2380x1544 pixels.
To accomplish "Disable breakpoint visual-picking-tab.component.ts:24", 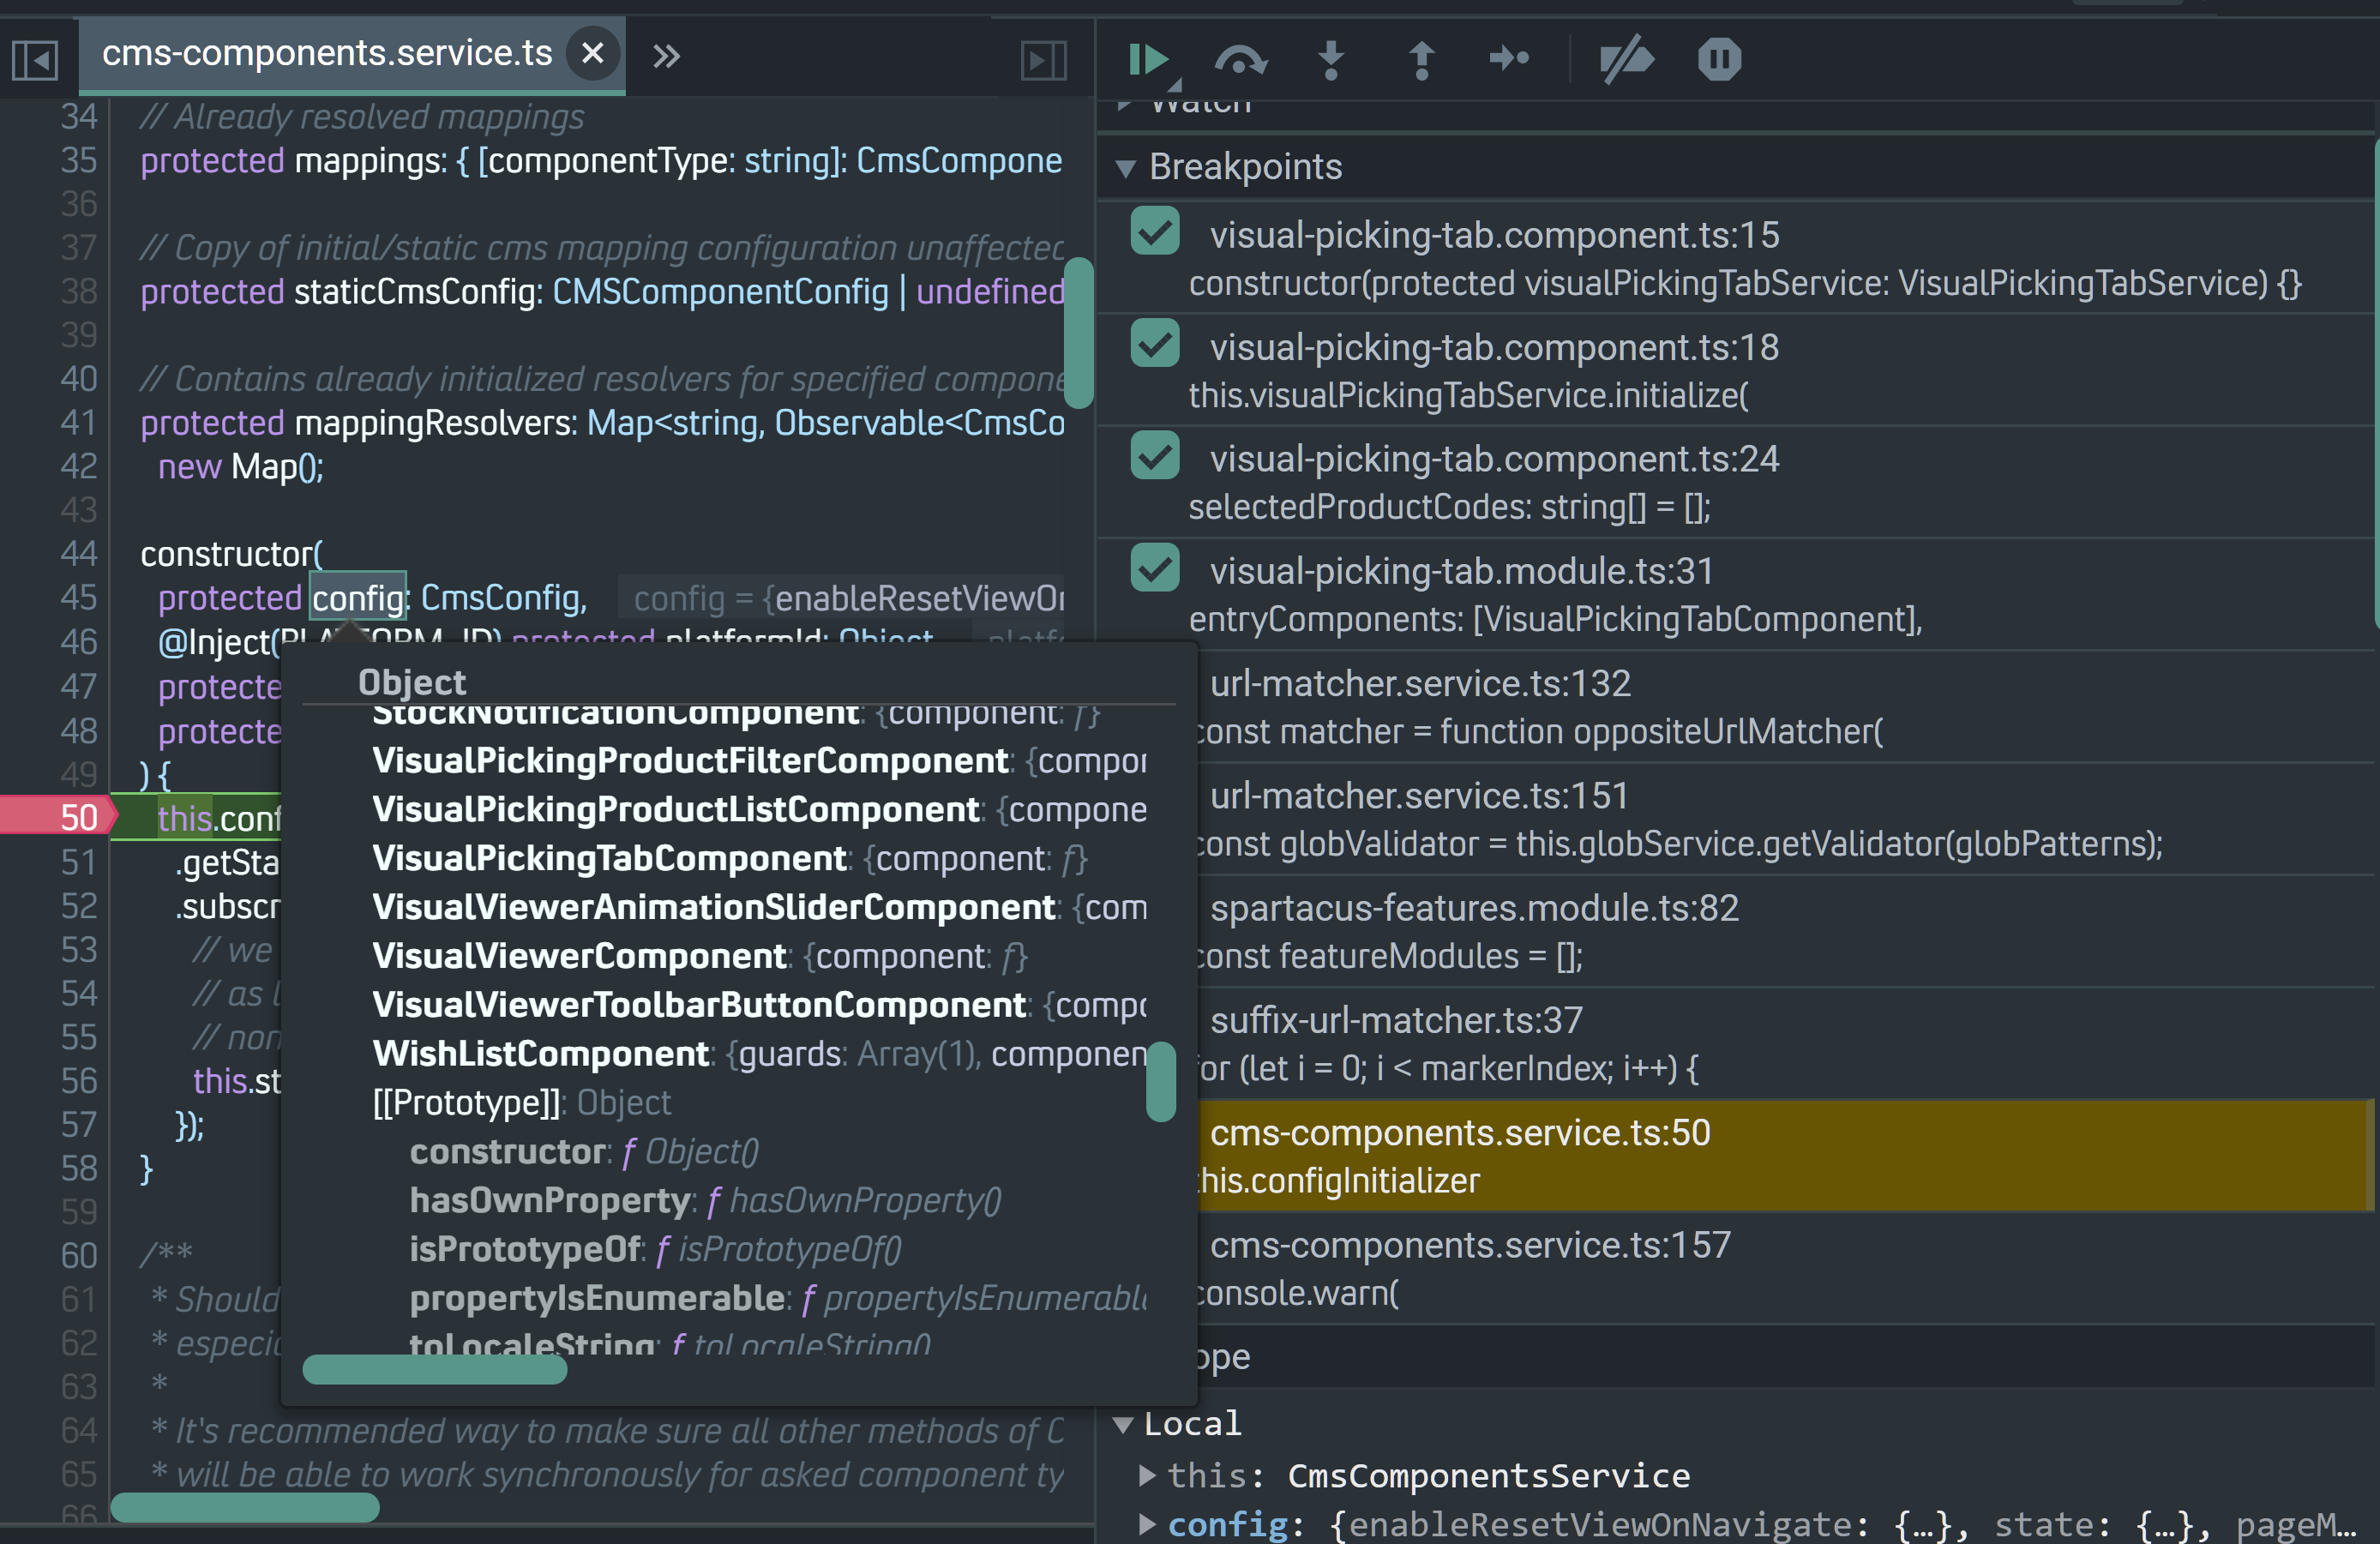I will [1155, 457].
